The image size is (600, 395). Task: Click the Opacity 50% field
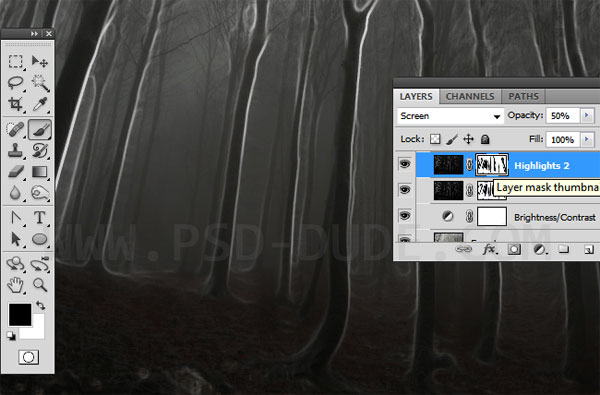coord(562,116)
